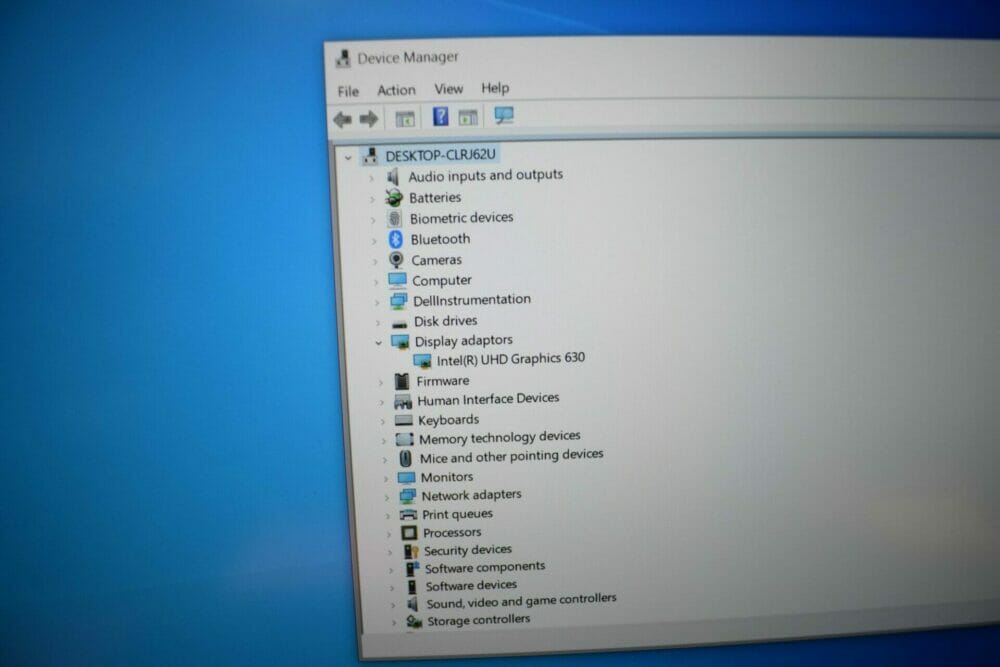Click the Human Interface Devices icon
1000x667 pixels.
point(402,401)
